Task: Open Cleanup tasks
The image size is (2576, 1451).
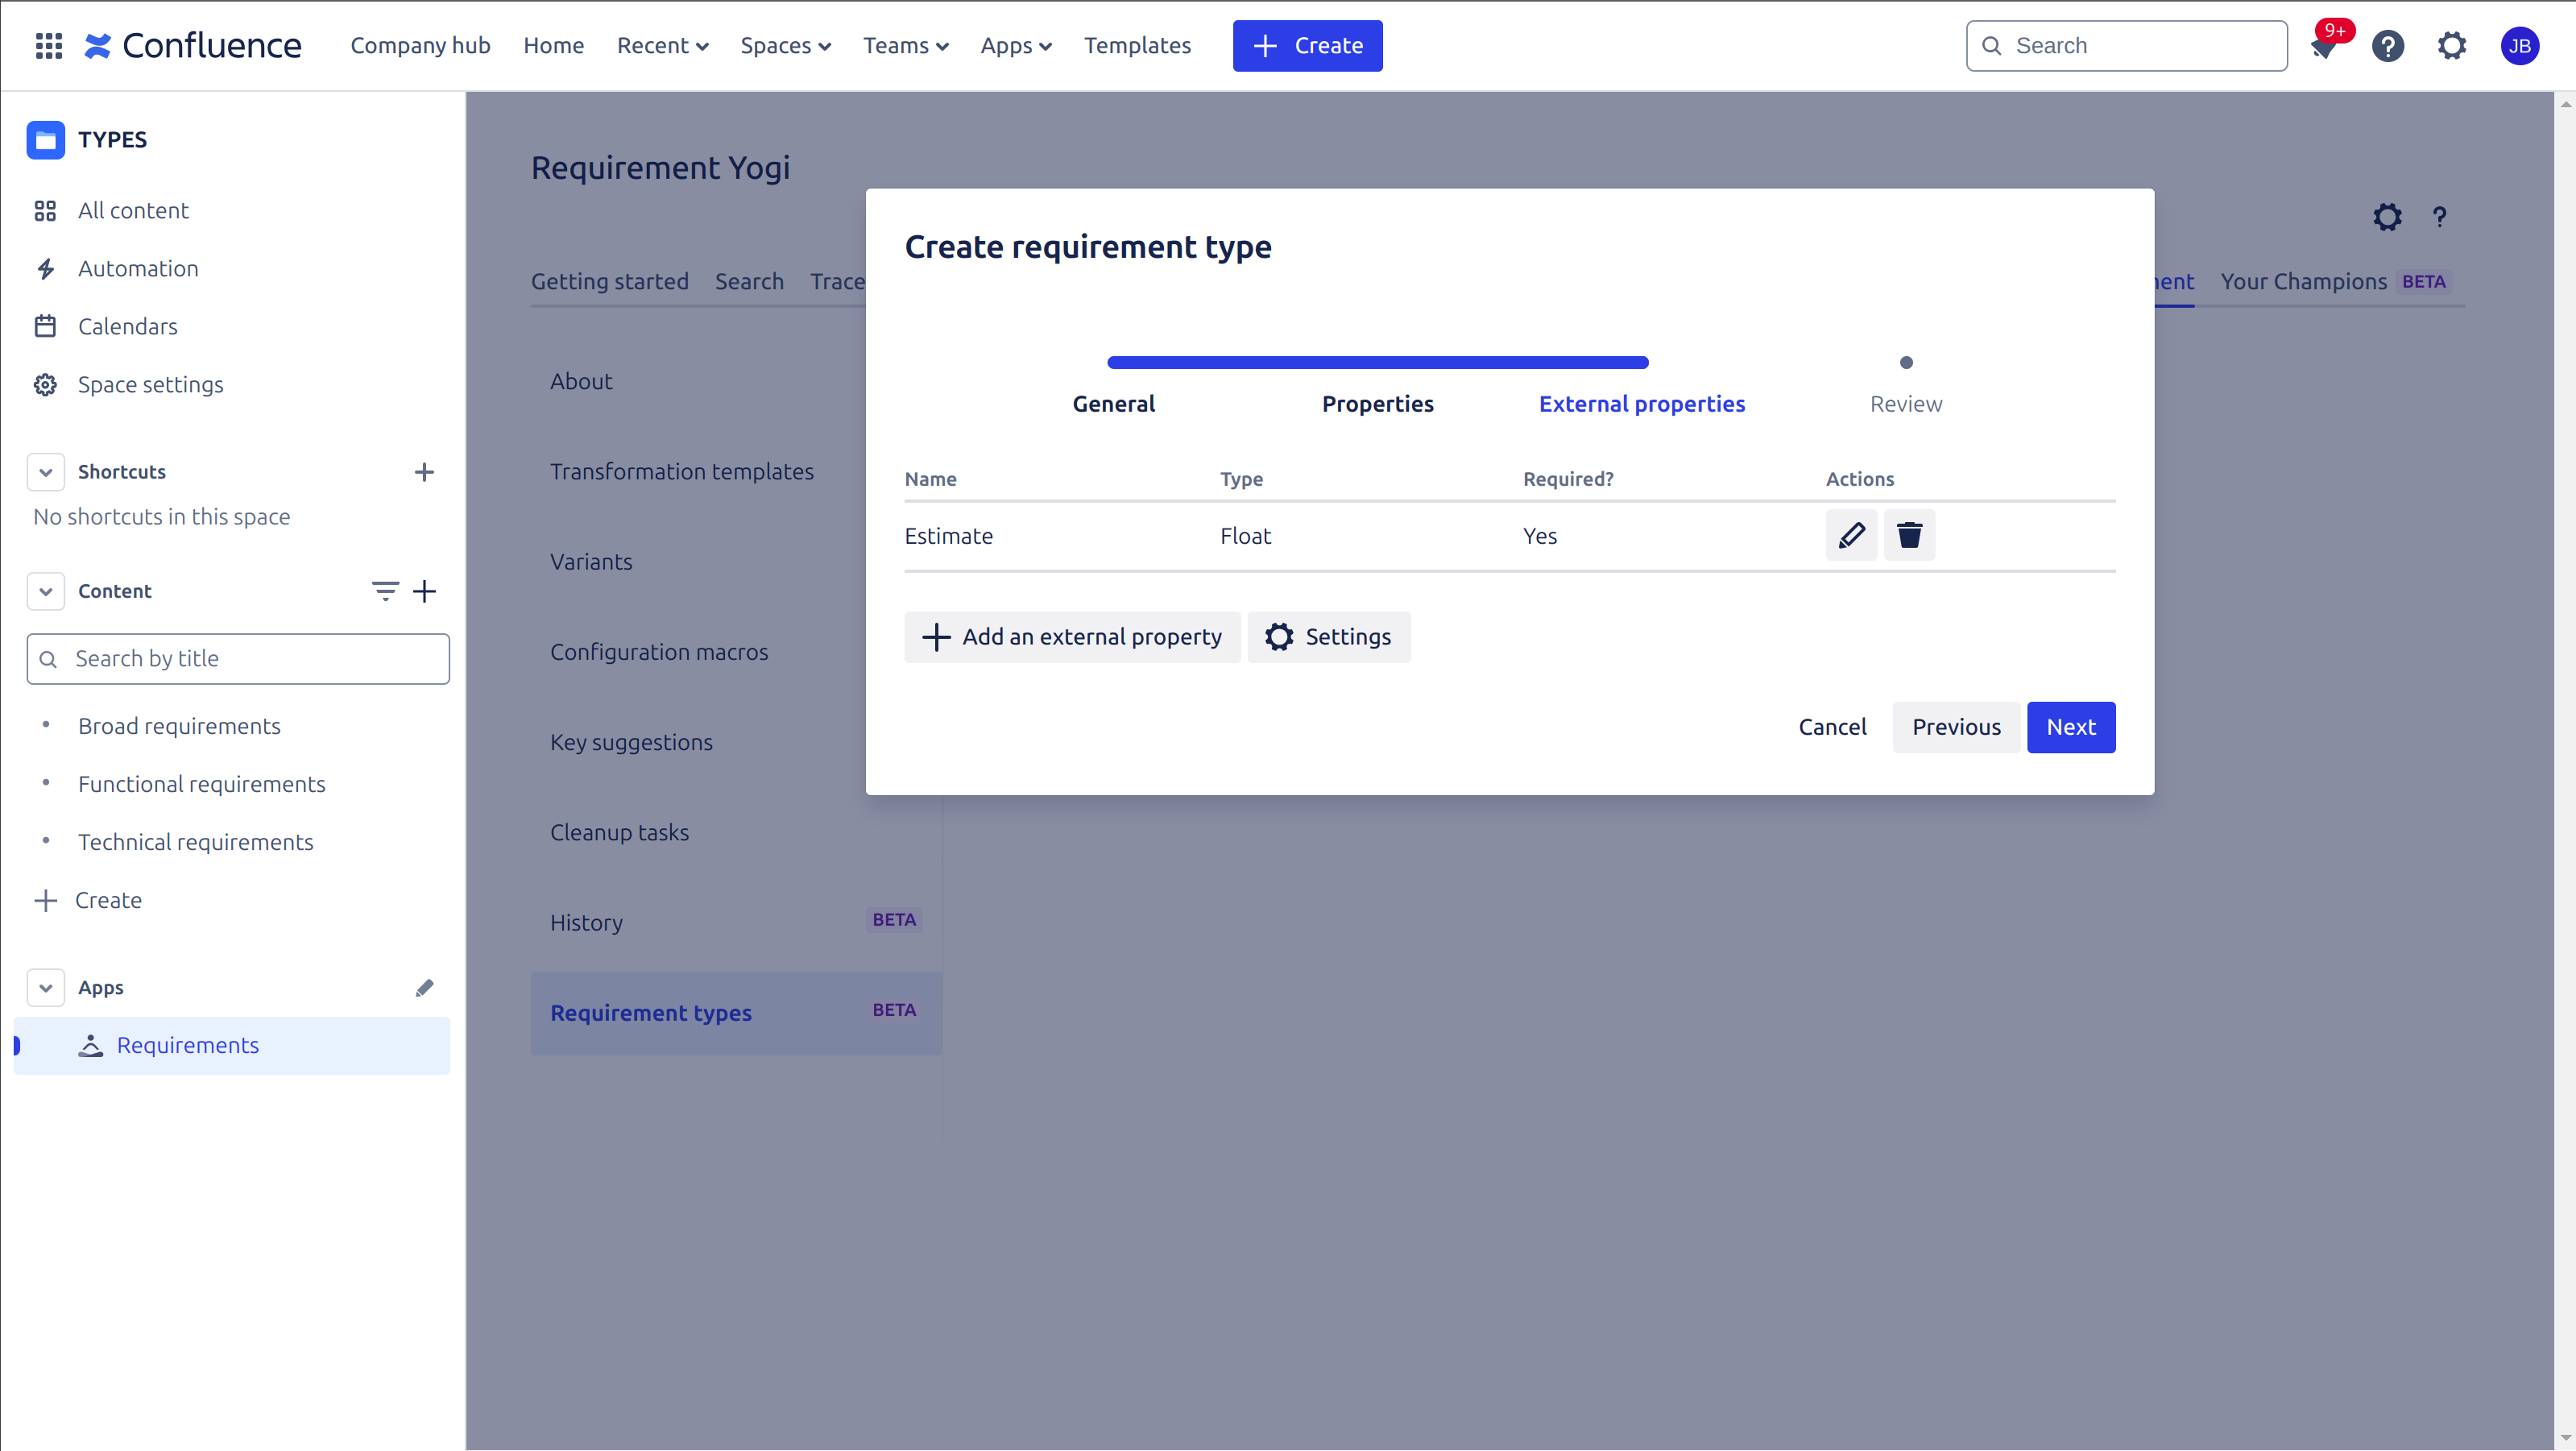Action: [x=619, y=832]
